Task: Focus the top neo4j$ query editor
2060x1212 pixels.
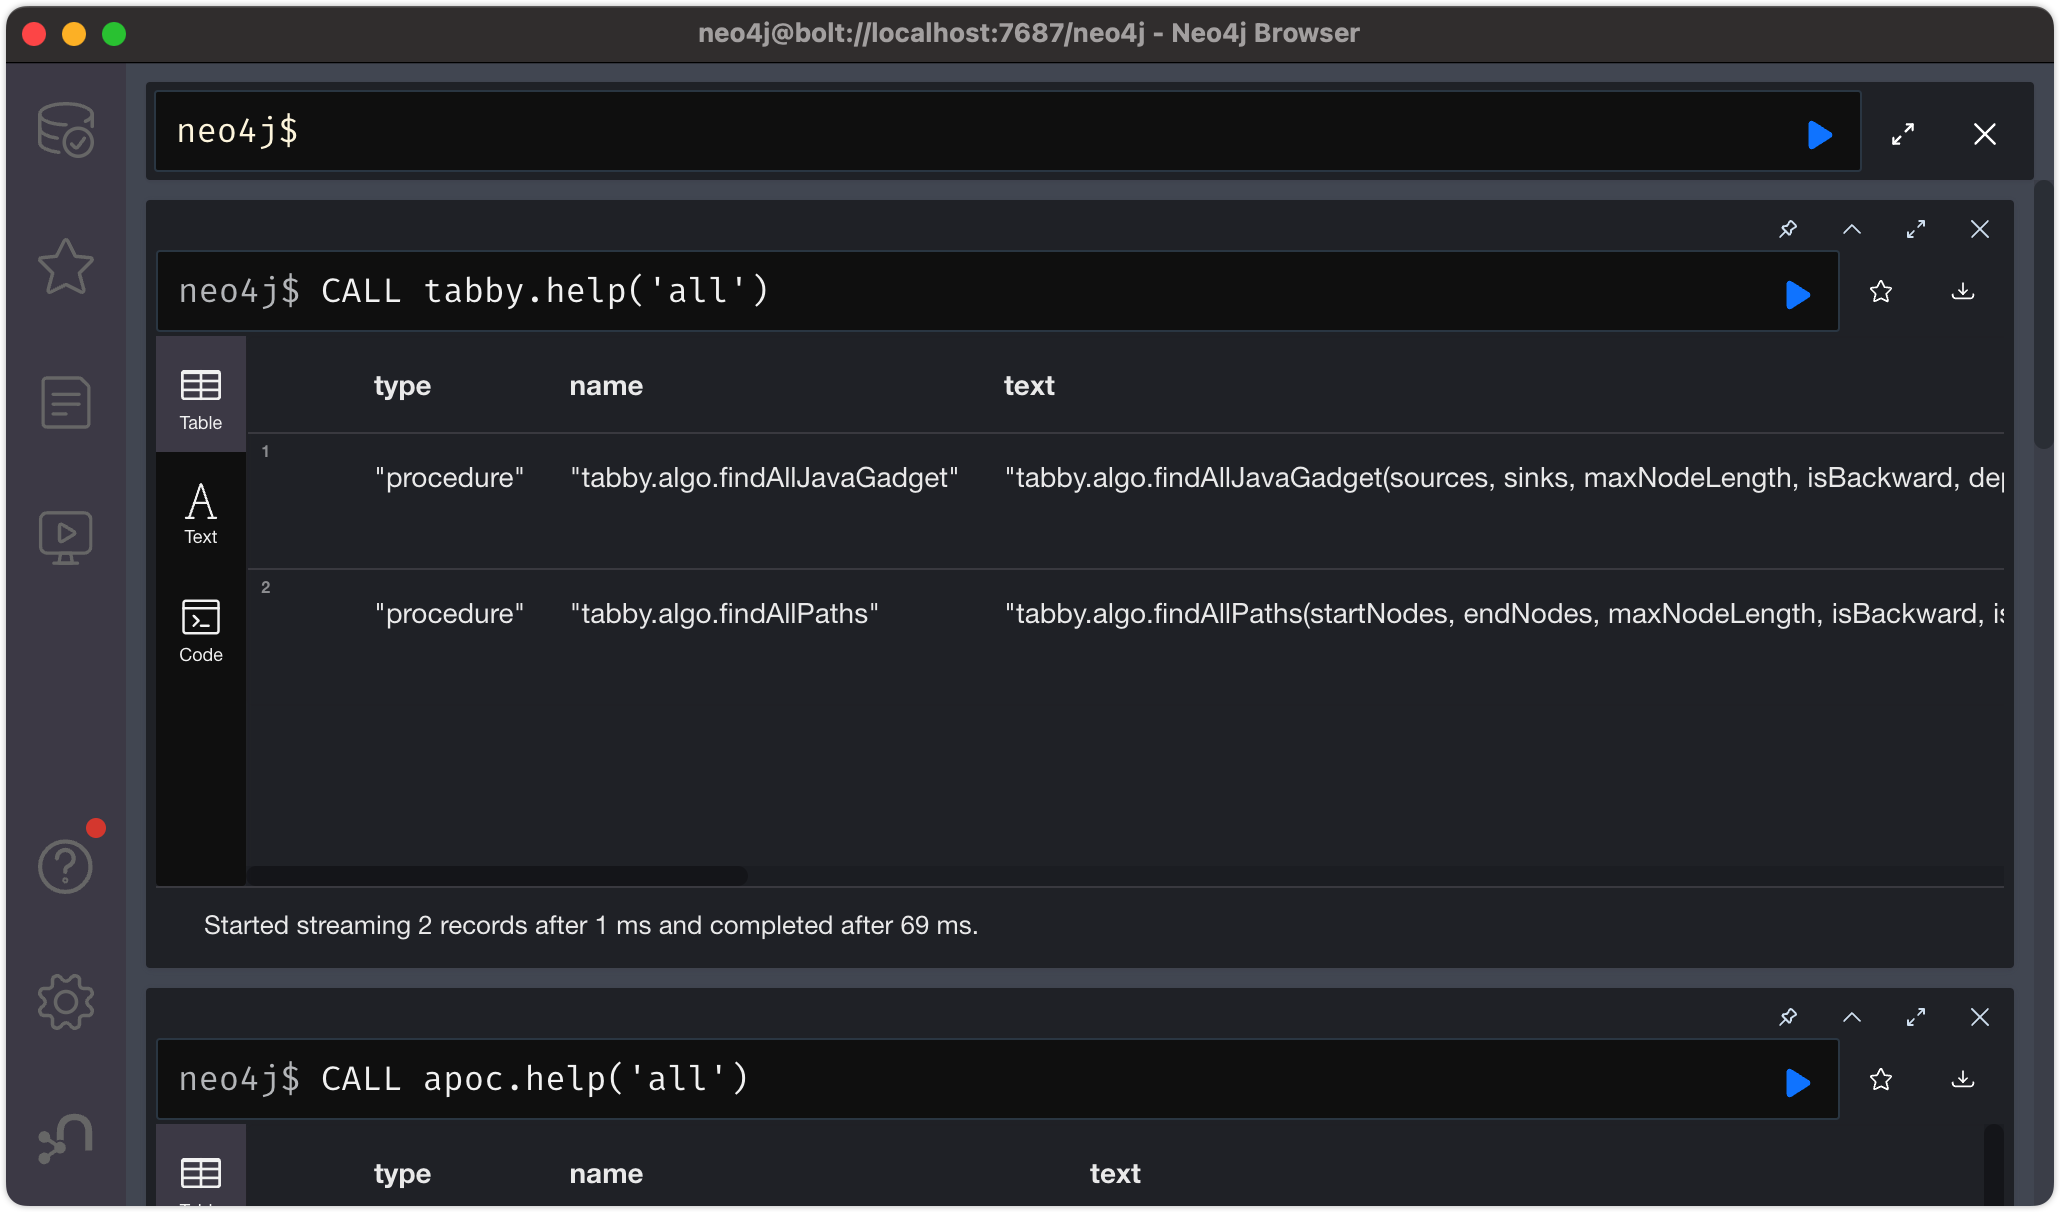Action: [1000, 132]
